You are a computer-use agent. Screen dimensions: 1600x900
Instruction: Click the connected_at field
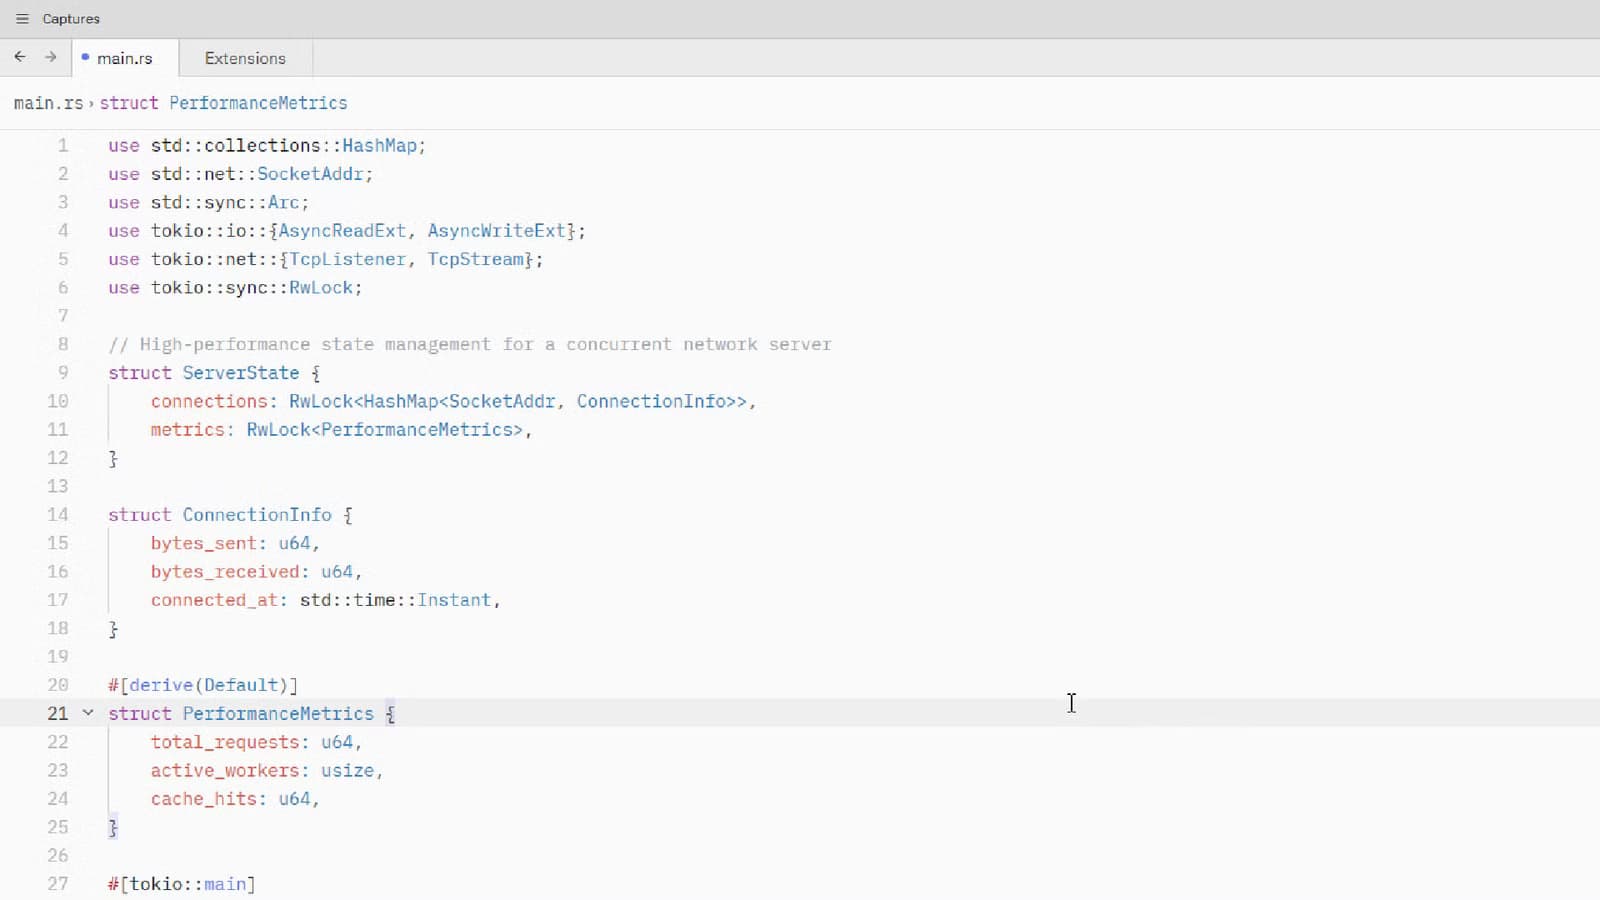click(214, 600)
